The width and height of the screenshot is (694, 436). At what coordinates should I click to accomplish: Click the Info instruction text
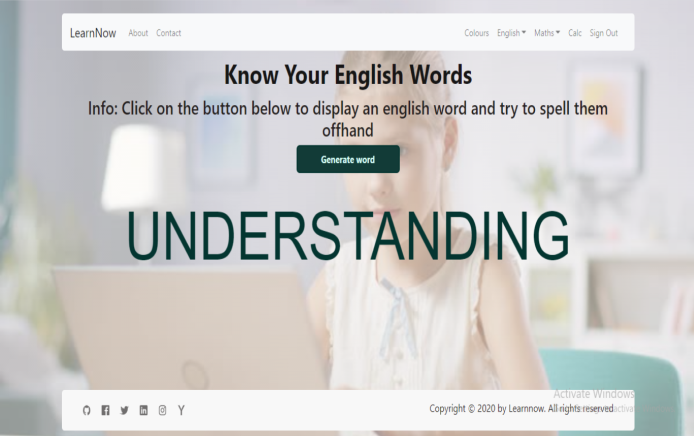[x=347, y=118]
